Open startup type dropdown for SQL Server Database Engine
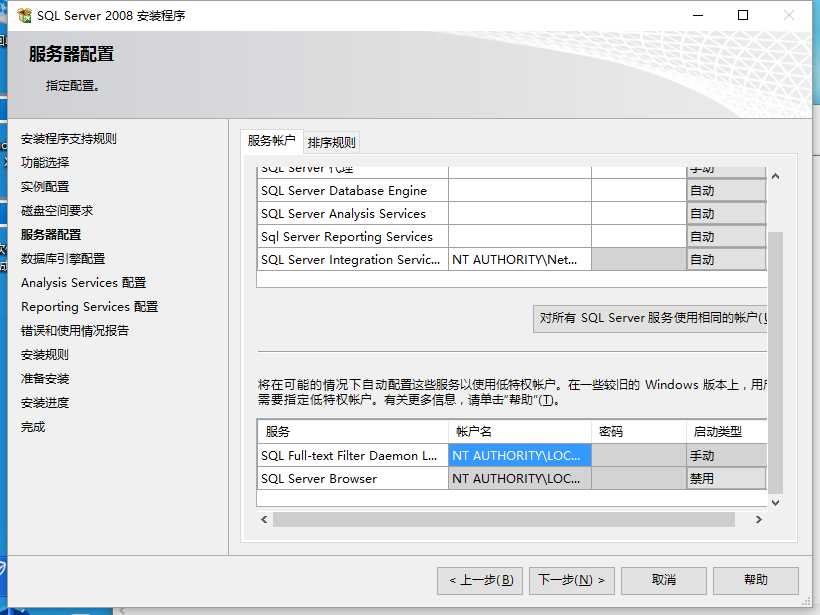 [726, 191]
